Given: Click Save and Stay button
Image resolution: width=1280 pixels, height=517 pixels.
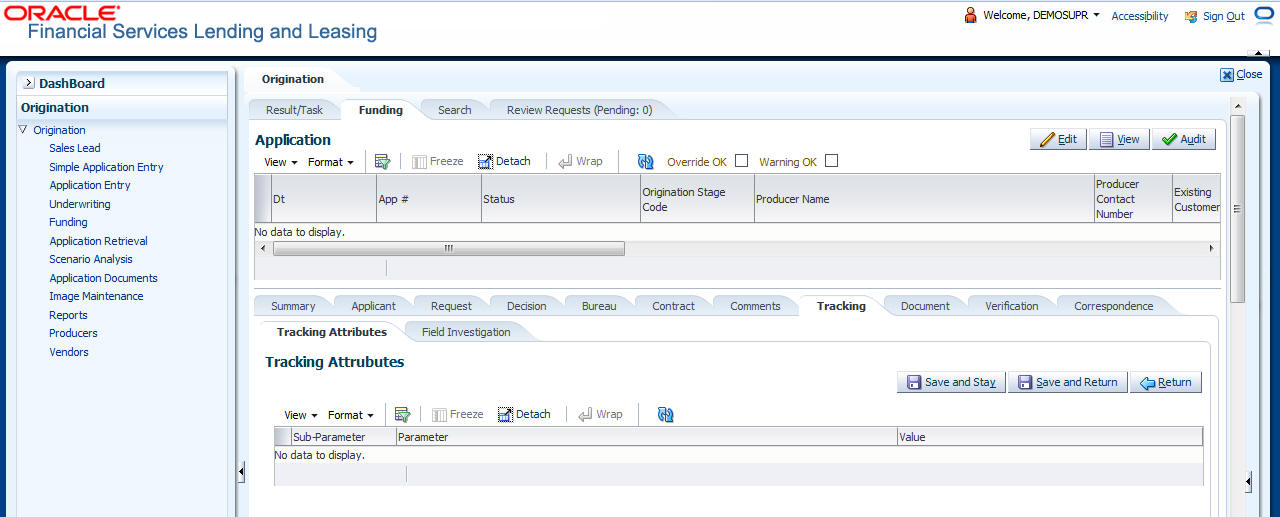Looking at the screenshot, I should pyautogui.click(x=951, y=382).
